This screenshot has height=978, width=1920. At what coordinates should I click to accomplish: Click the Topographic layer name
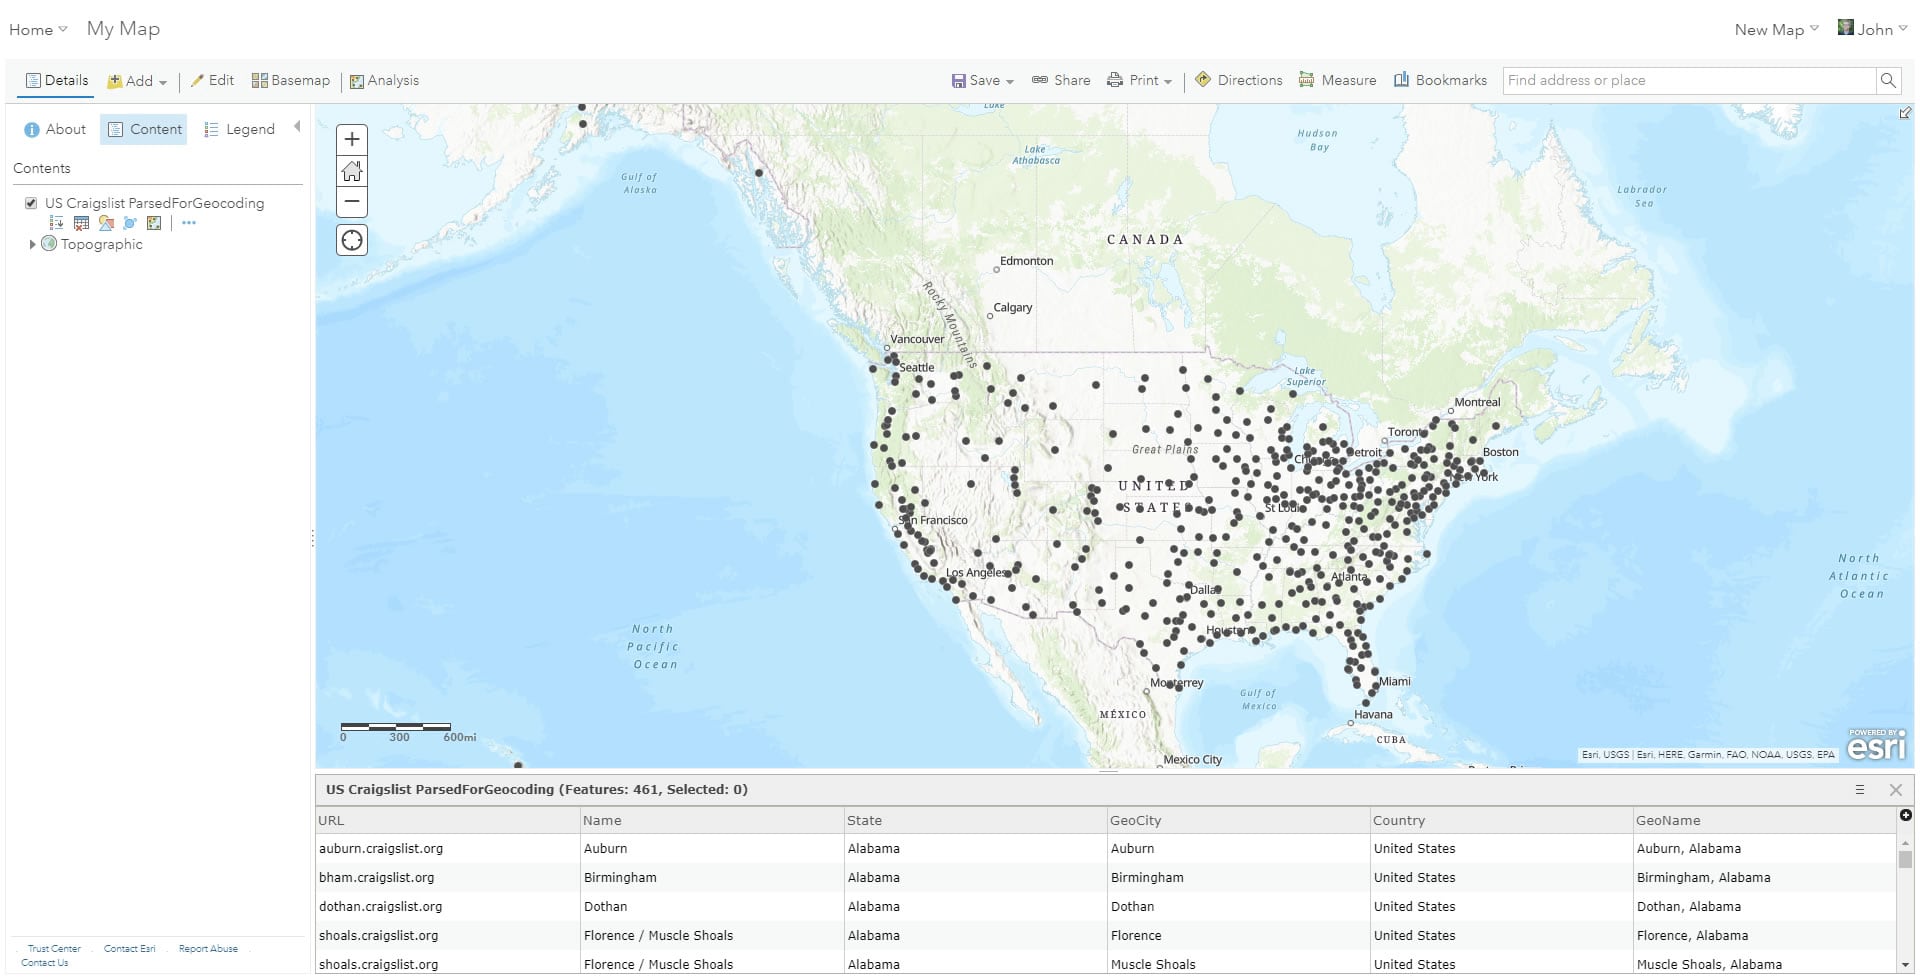(x=102, y=244)
